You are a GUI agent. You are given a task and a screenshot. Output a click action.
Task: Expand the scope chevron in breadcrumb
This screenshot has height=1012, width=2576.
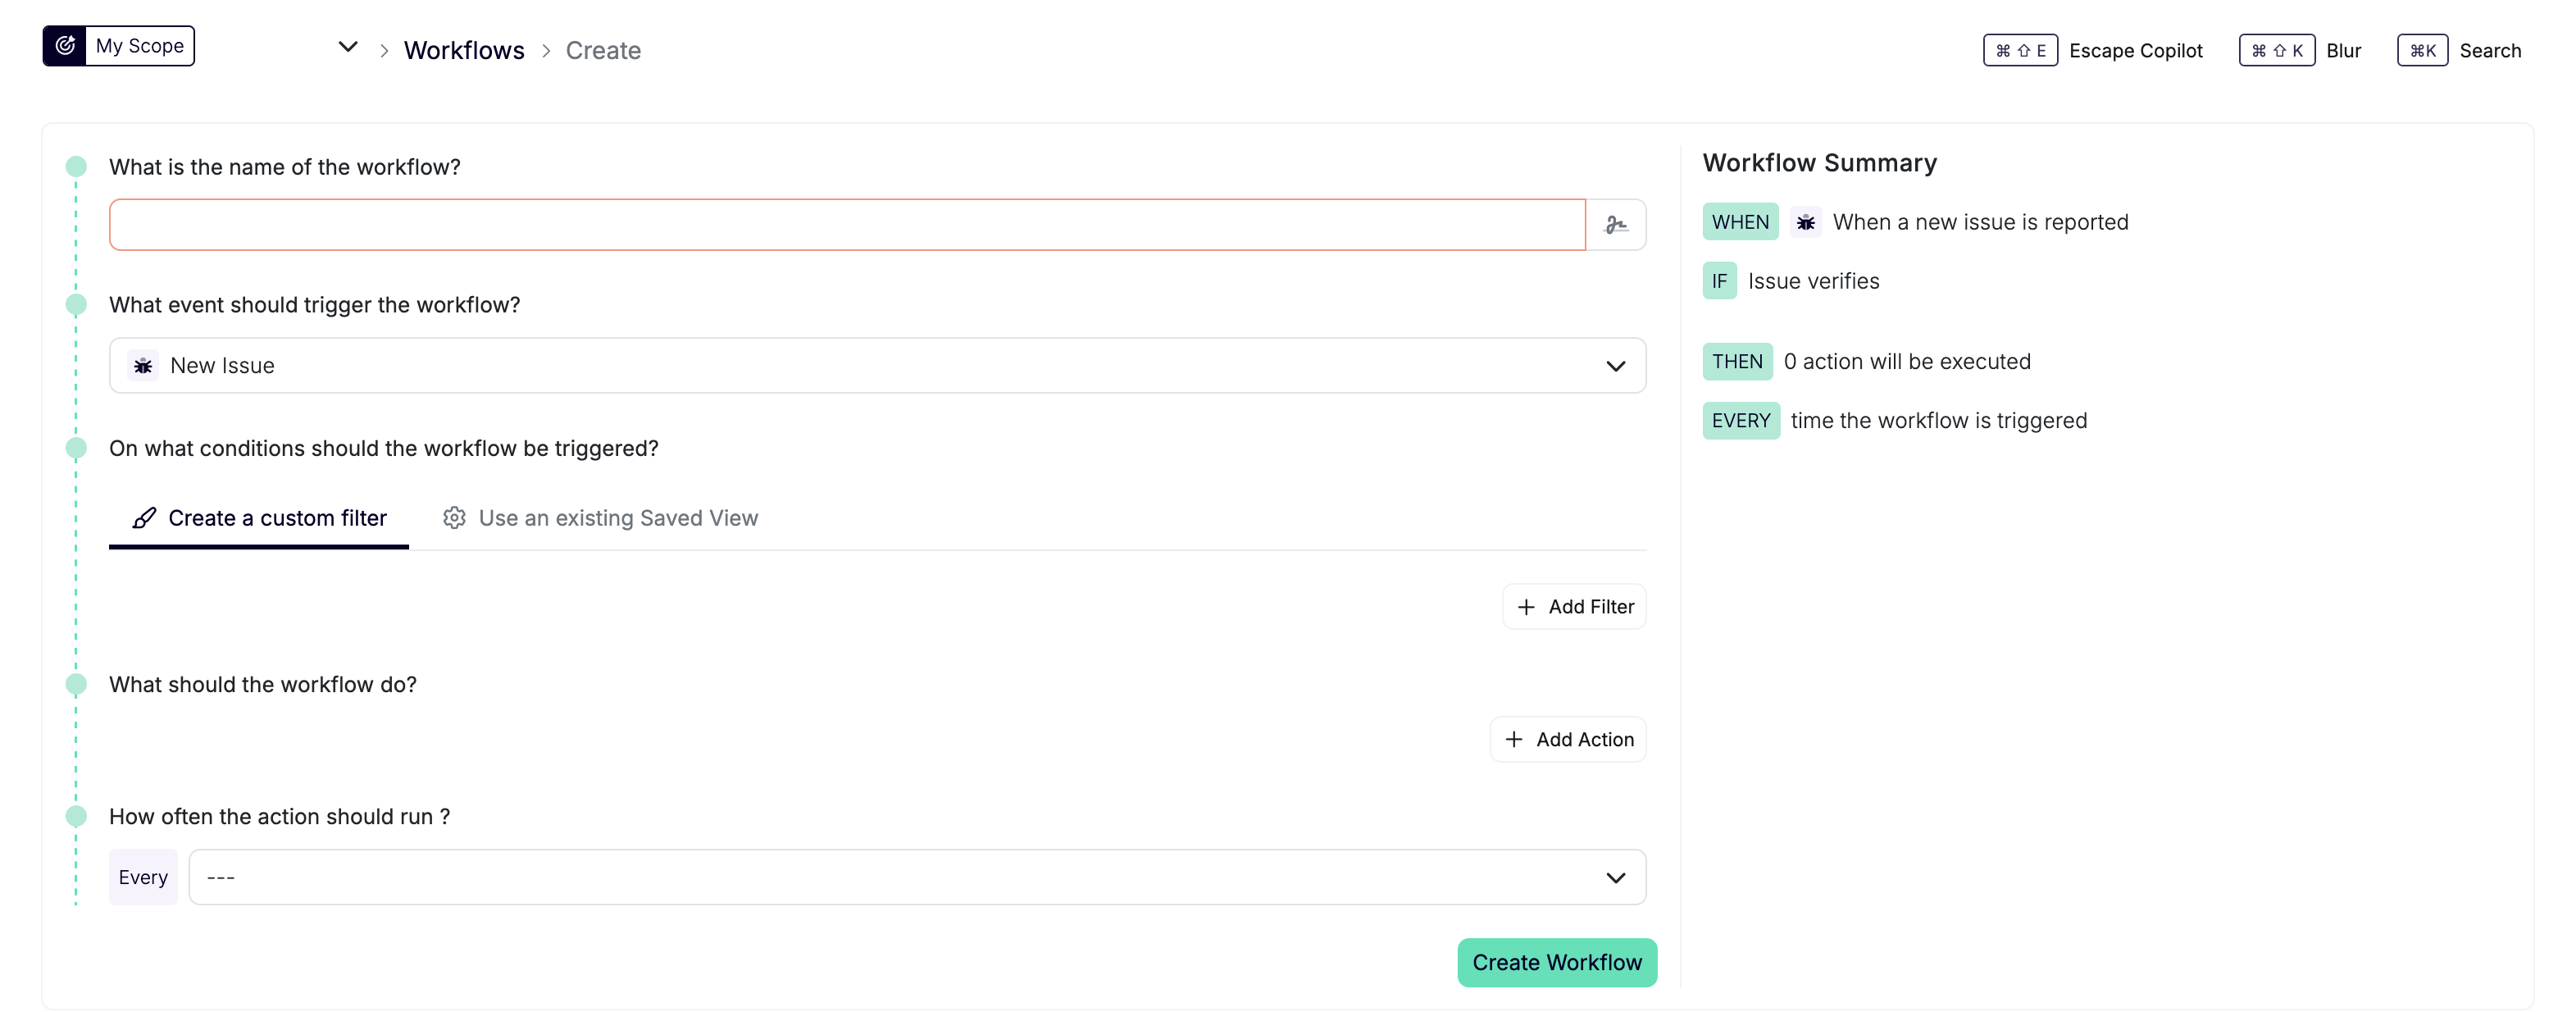pyautogui.click(x=347, y=47)
